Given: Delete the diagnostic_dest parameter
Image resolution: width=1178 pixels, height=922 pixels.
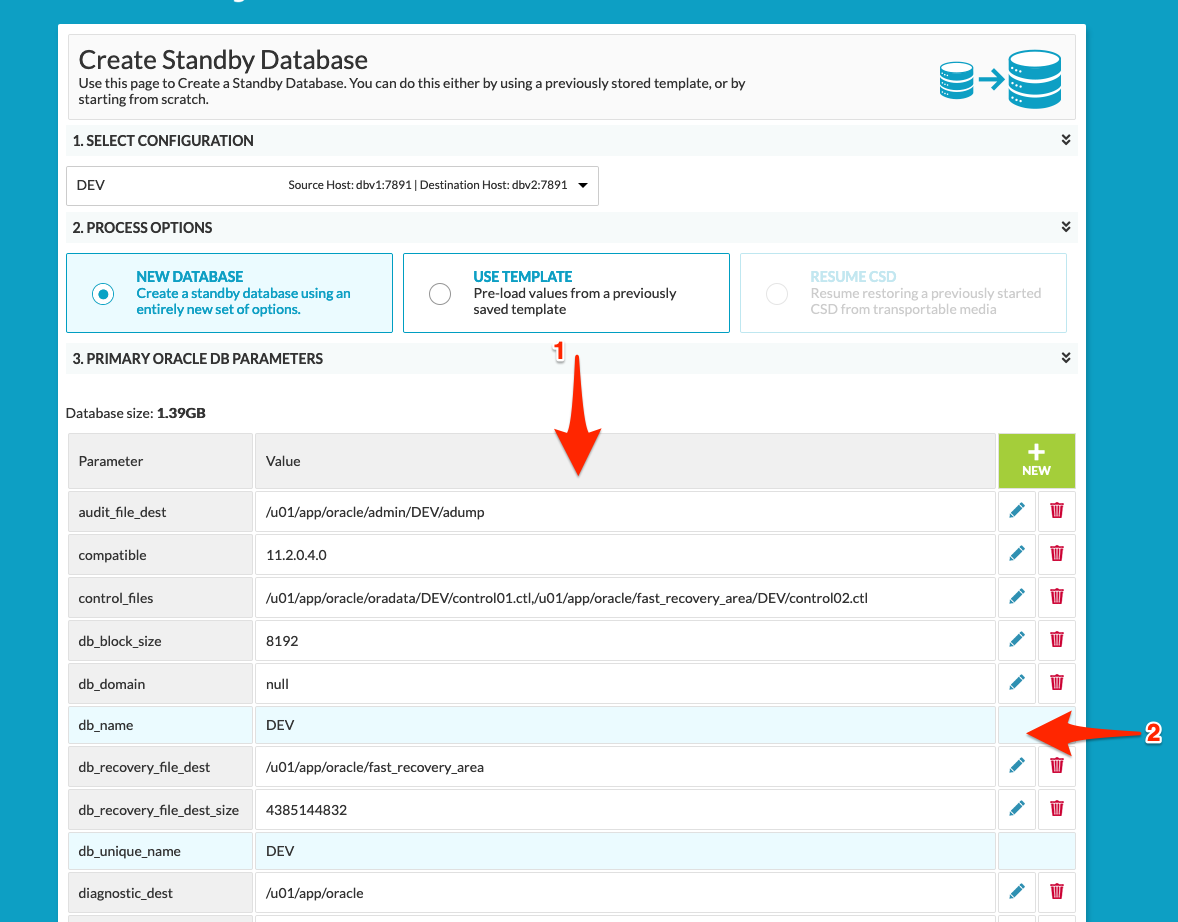Looking at the screenshot, I should click(x=1056, y=891).
